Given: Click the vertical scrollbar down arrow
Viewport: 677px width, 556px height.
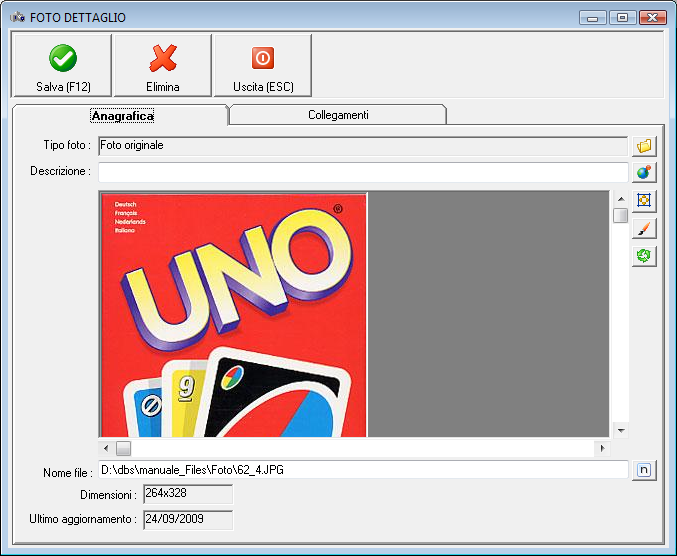Looking at the screenshot, I should tap(621, 430).
